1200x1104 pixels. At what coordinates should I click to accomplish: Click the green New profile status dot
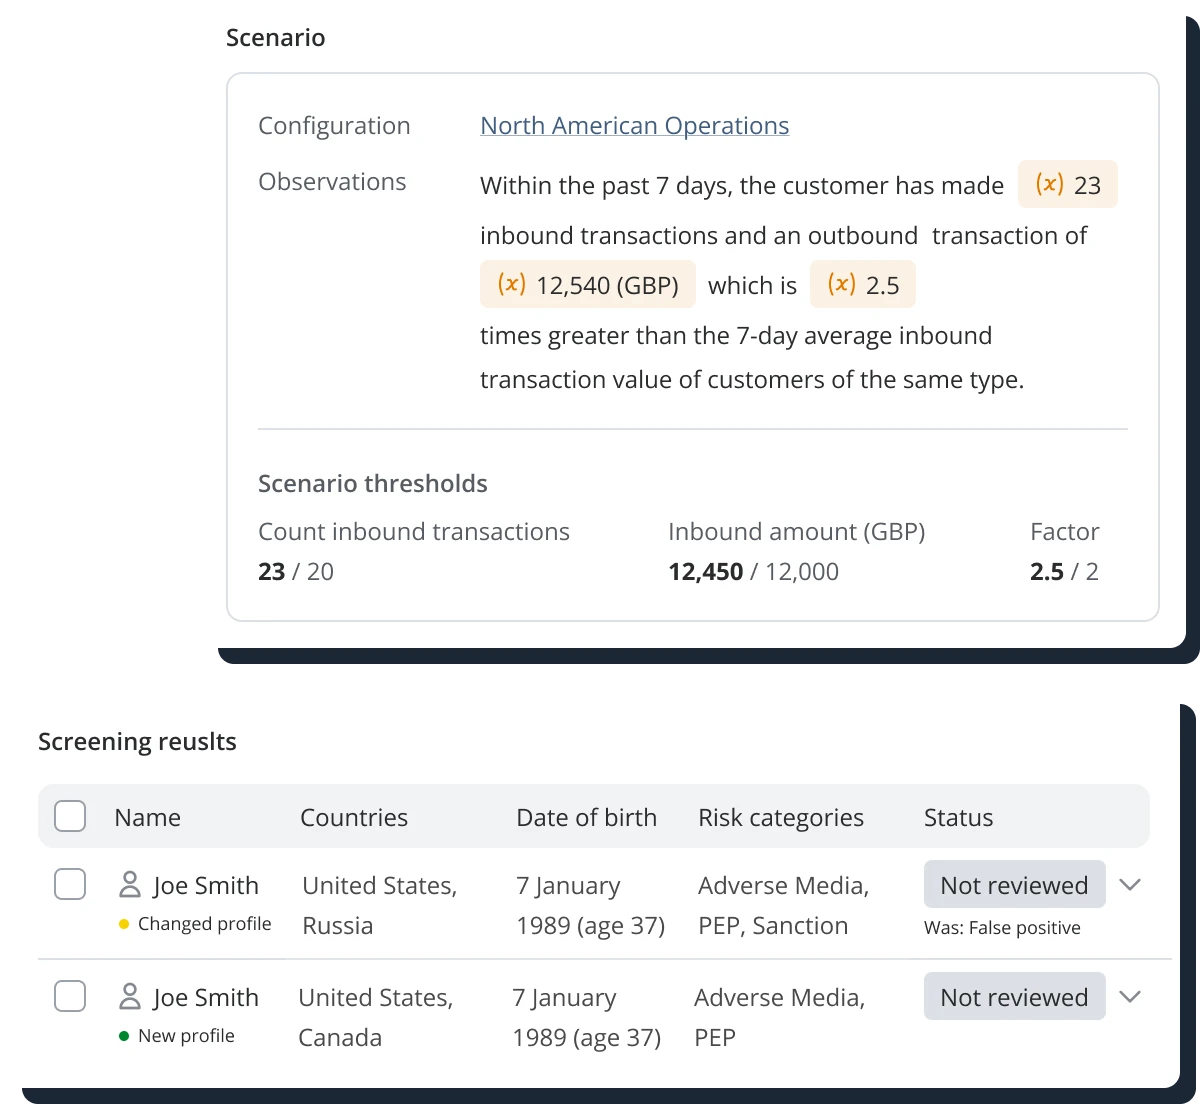click(124, 1036)
